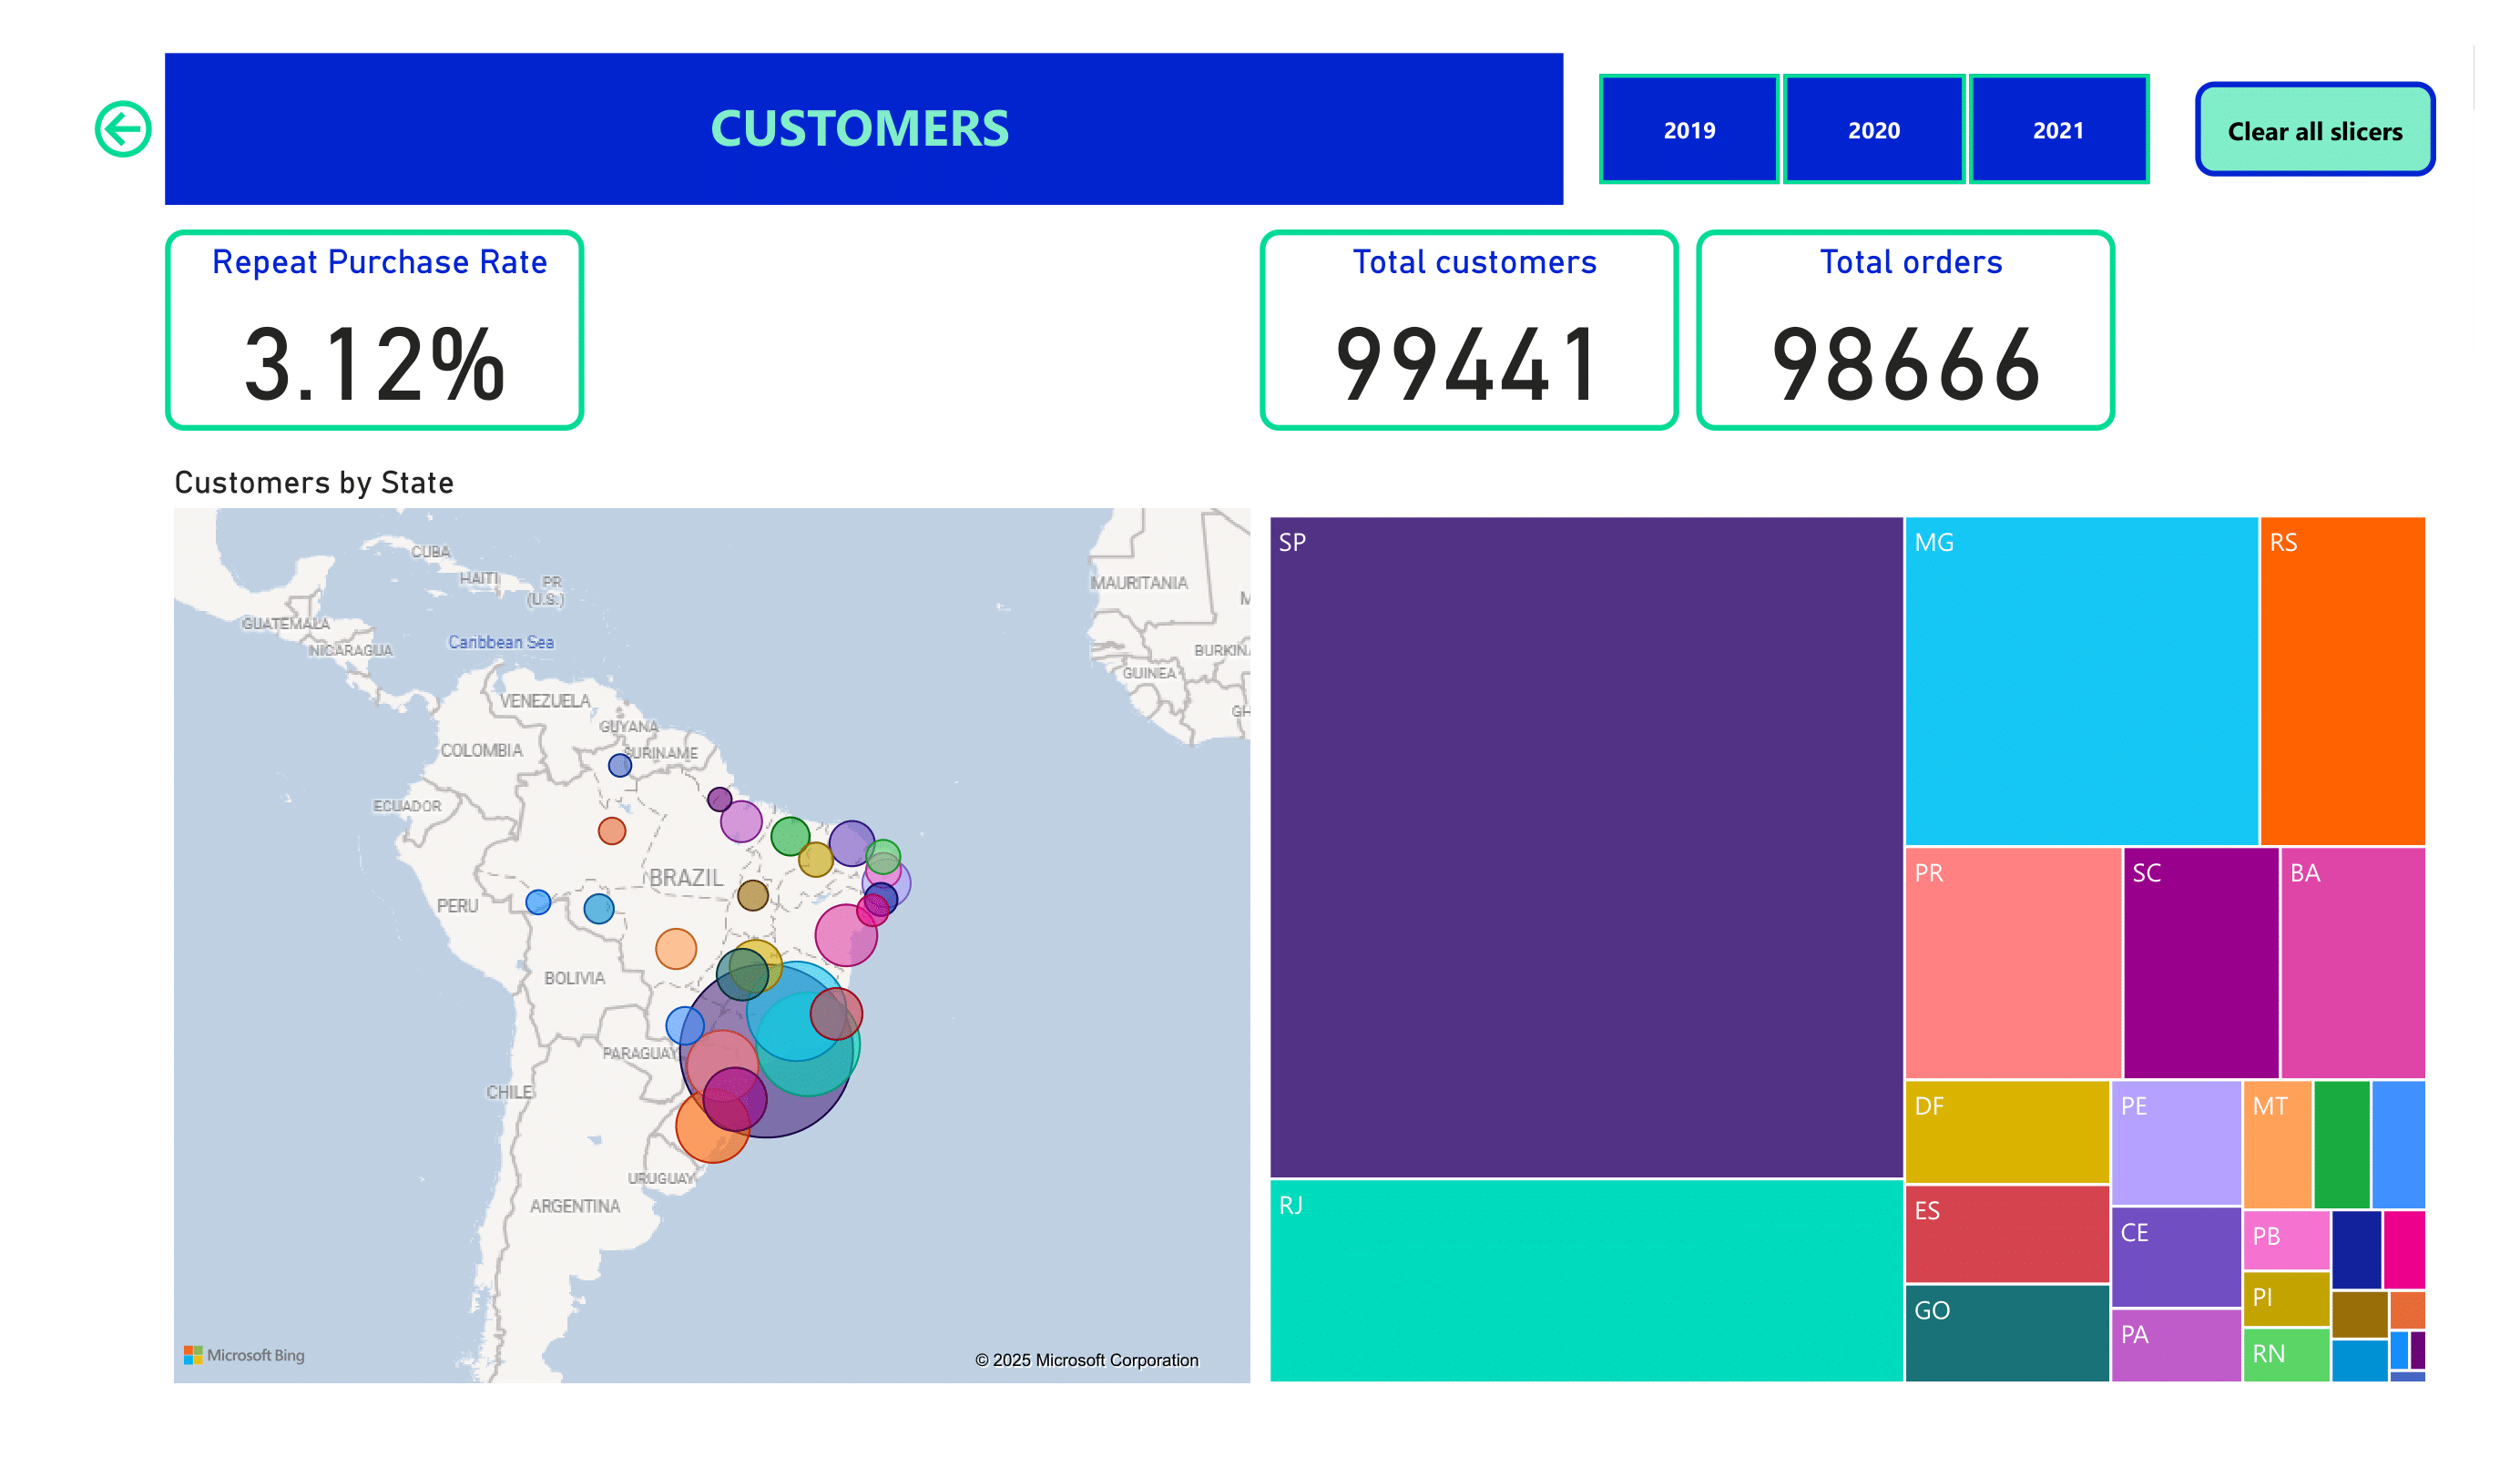Click the Microsoft Bing logo on map
The width and height of the screenshot is (2520, 1457).
point(244,1354)
